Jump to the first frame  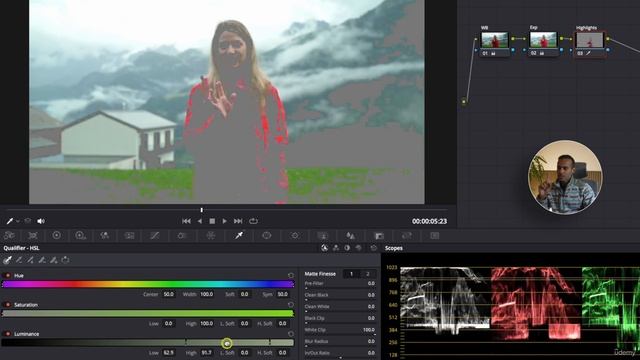pyautogui.click(x=187, y=221)
